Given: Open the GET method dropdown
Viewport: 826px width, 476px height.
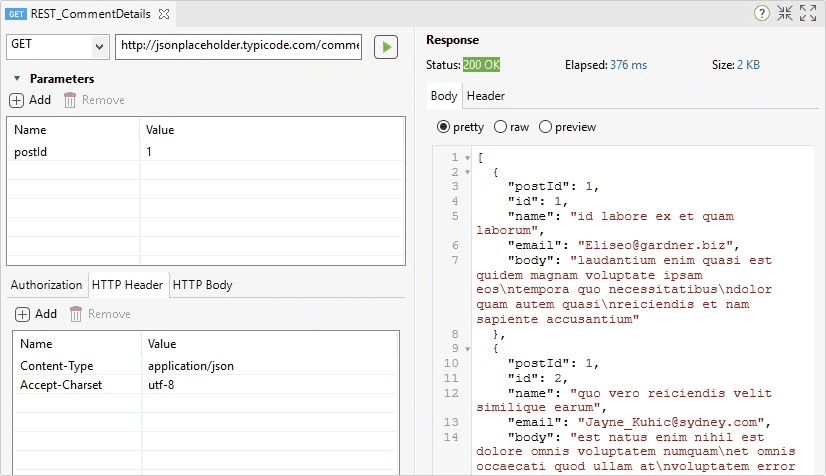Looking at the screenshot, I should click(x=99, y=47).
